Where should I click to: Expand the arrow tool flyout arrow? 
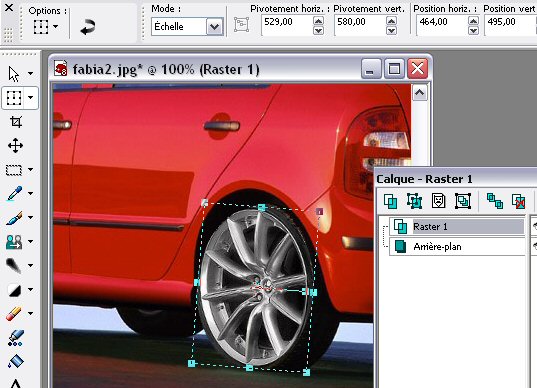click(x=30, y=73)
